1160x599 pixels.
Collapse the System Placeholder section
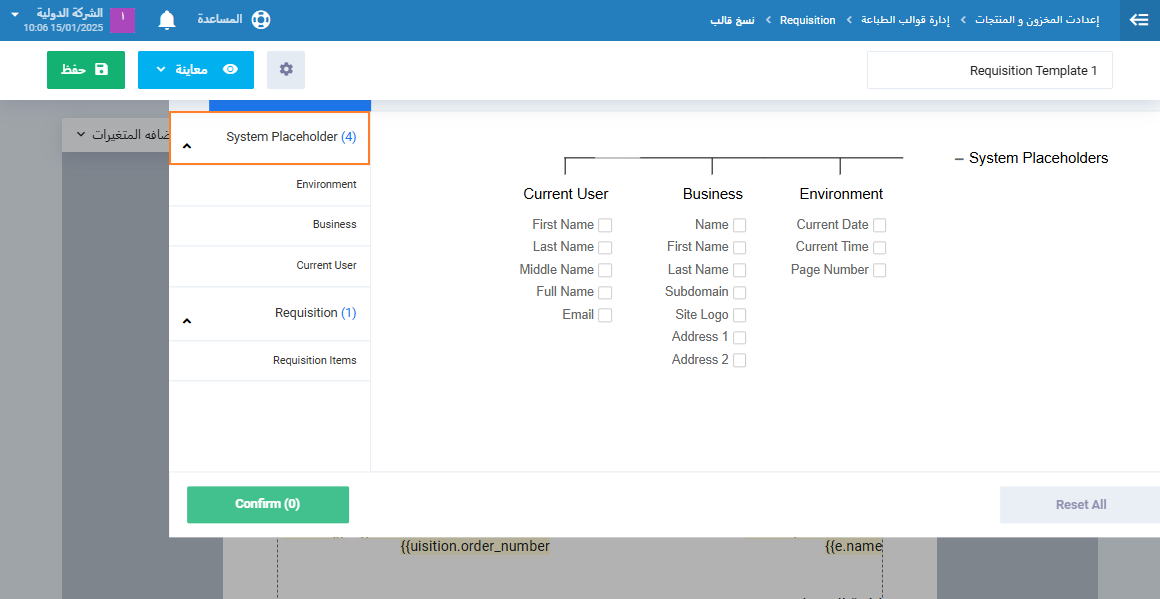coord(186,146)
